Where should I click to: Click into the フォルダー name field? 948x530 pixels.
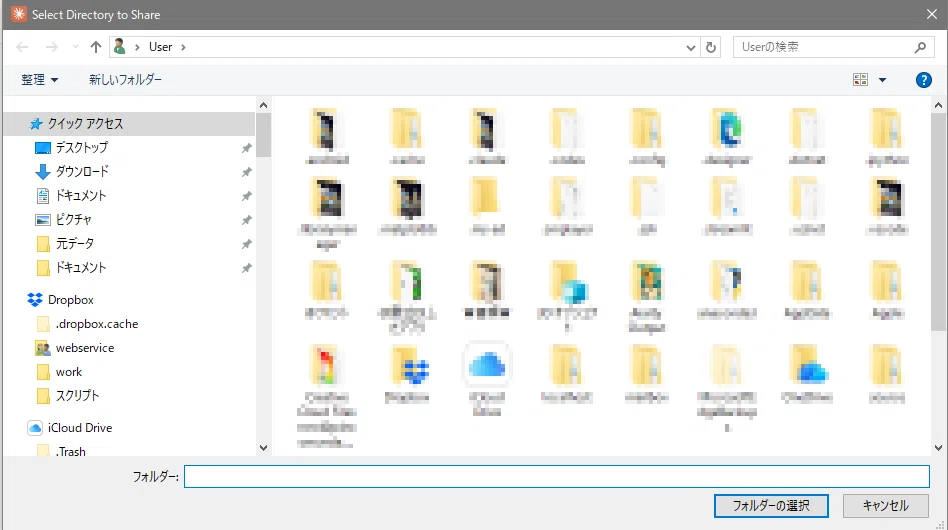click(x=556, y=476)
